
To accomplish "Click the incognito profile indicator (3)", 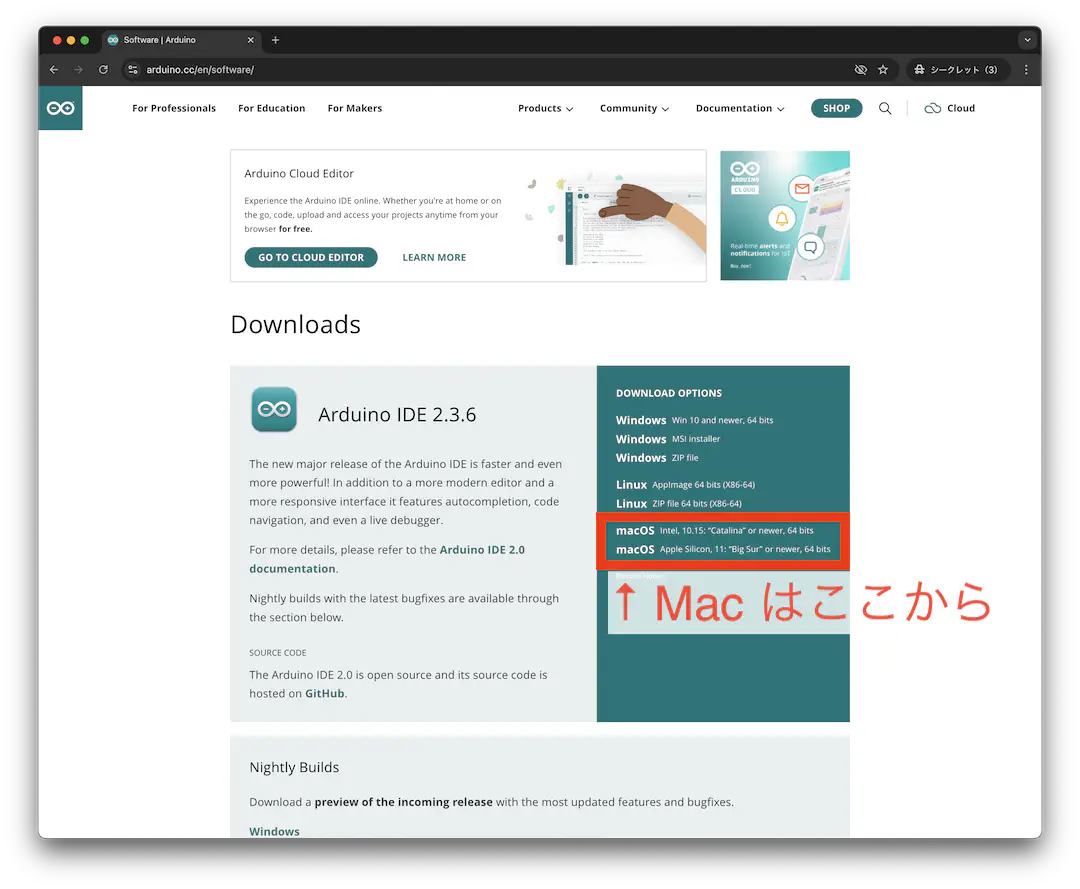I will (957, 70).
